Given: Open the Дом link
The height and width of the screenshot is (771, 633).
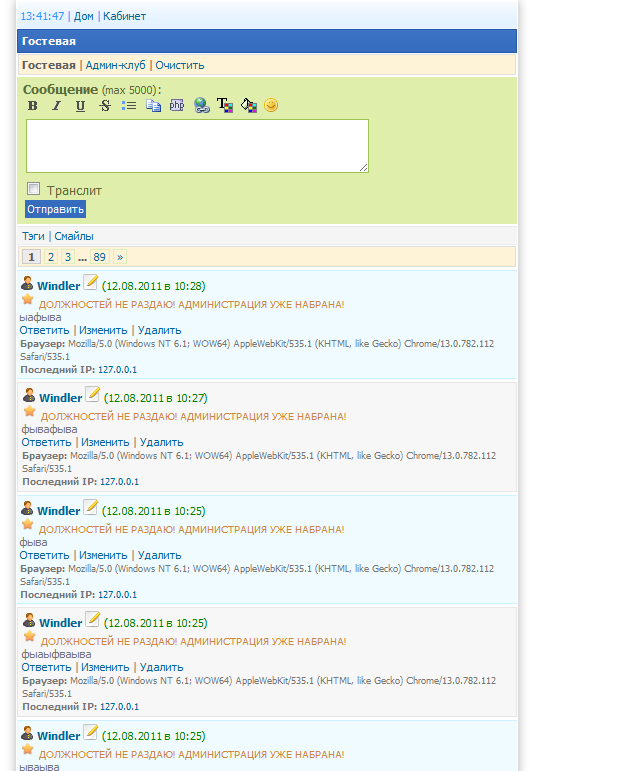Looking at the screenshot, I should coord(84,16).
